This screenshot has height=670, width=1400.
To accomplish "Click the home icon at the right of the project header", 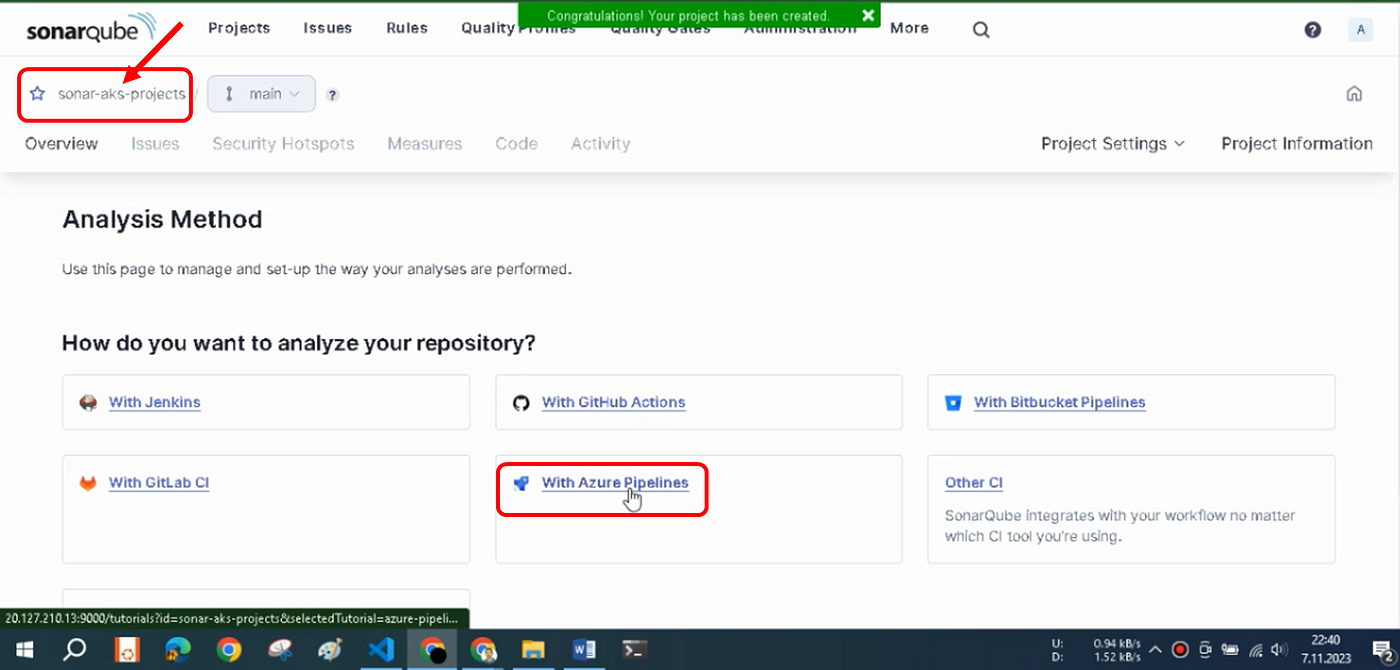I will tap(1354, 94).
